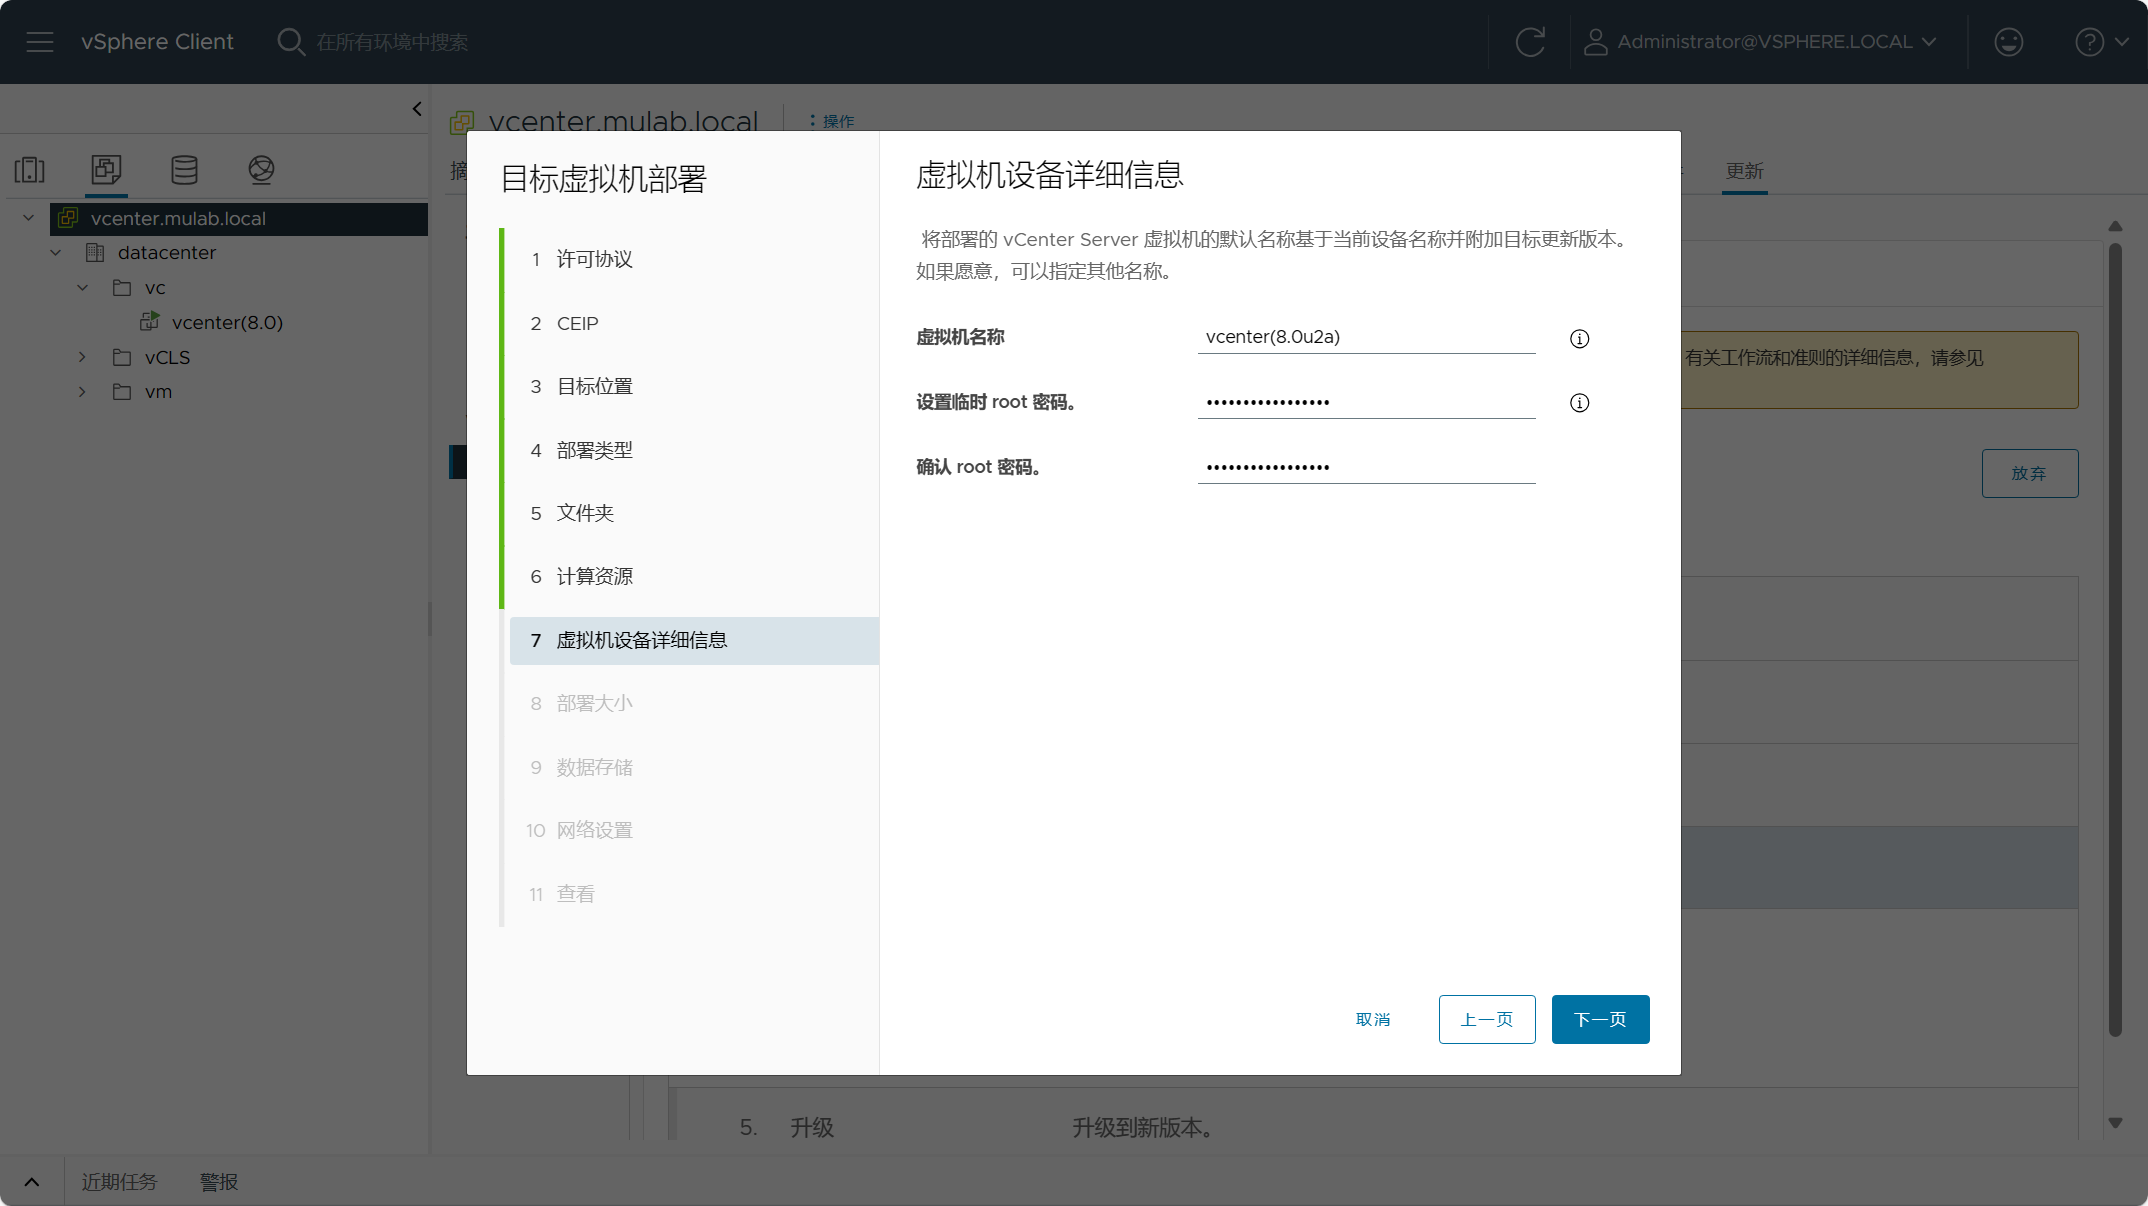
Task: Go to wizard step 4 部署类型
Action: coord(594,450)
